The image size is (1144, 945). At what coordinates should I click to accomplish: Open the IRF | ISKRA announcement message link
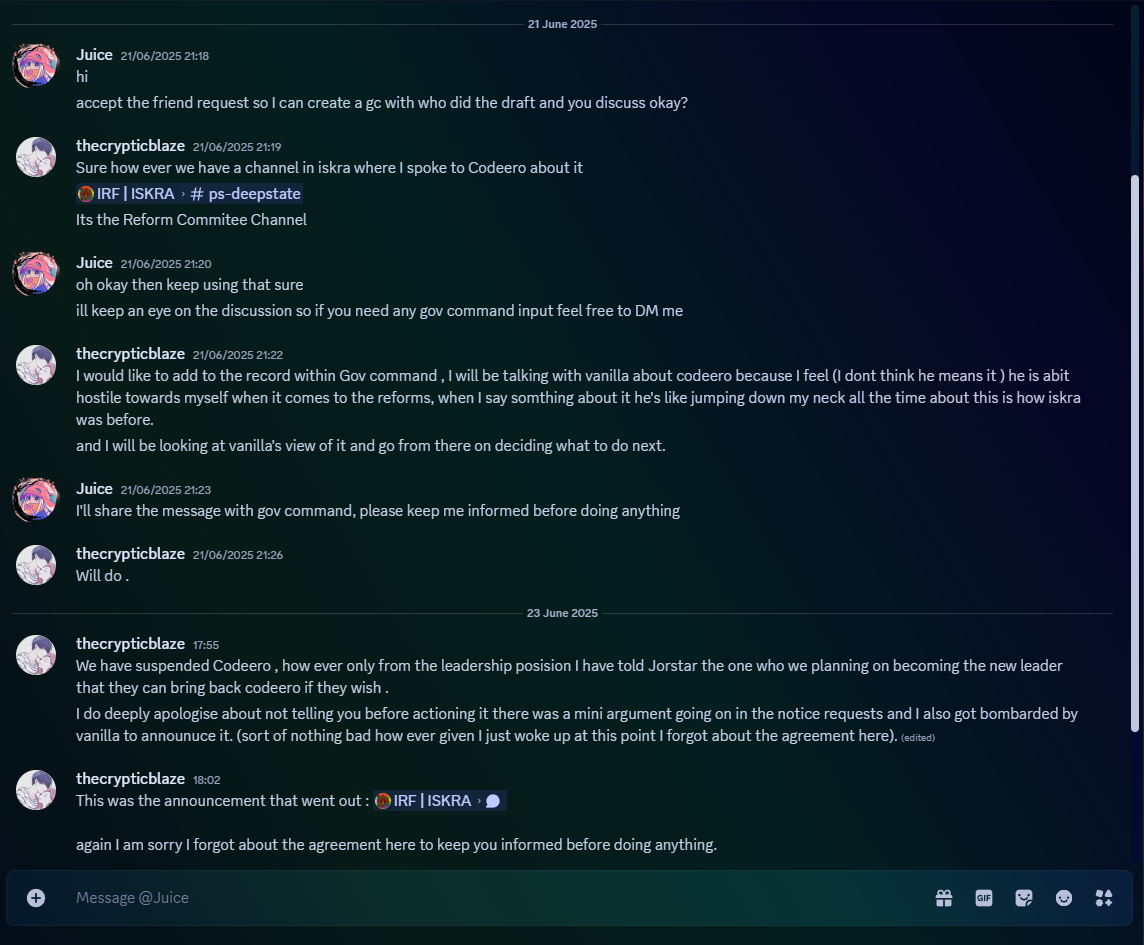[x=439, y=801]
